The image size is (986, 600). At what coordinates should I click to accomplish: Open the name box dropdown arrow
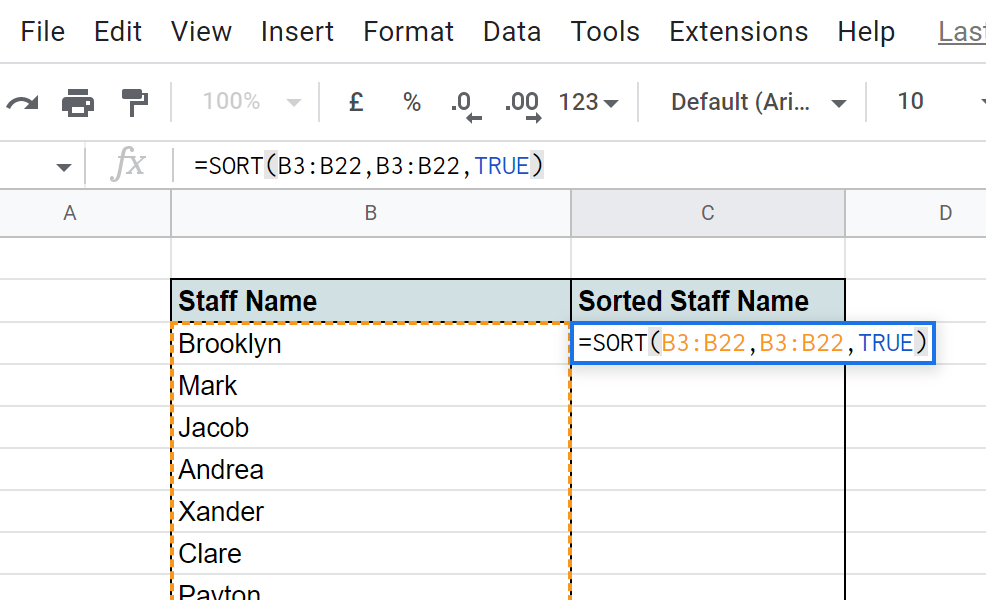[64, 166]
